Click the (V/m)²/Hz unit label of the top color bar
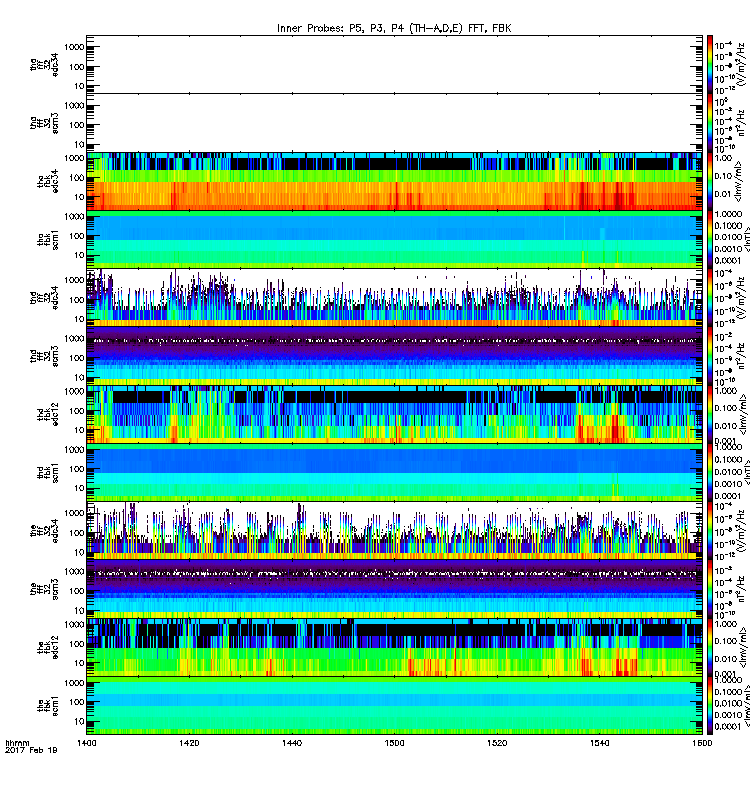The image size is (750, 800). click(742, 64)
